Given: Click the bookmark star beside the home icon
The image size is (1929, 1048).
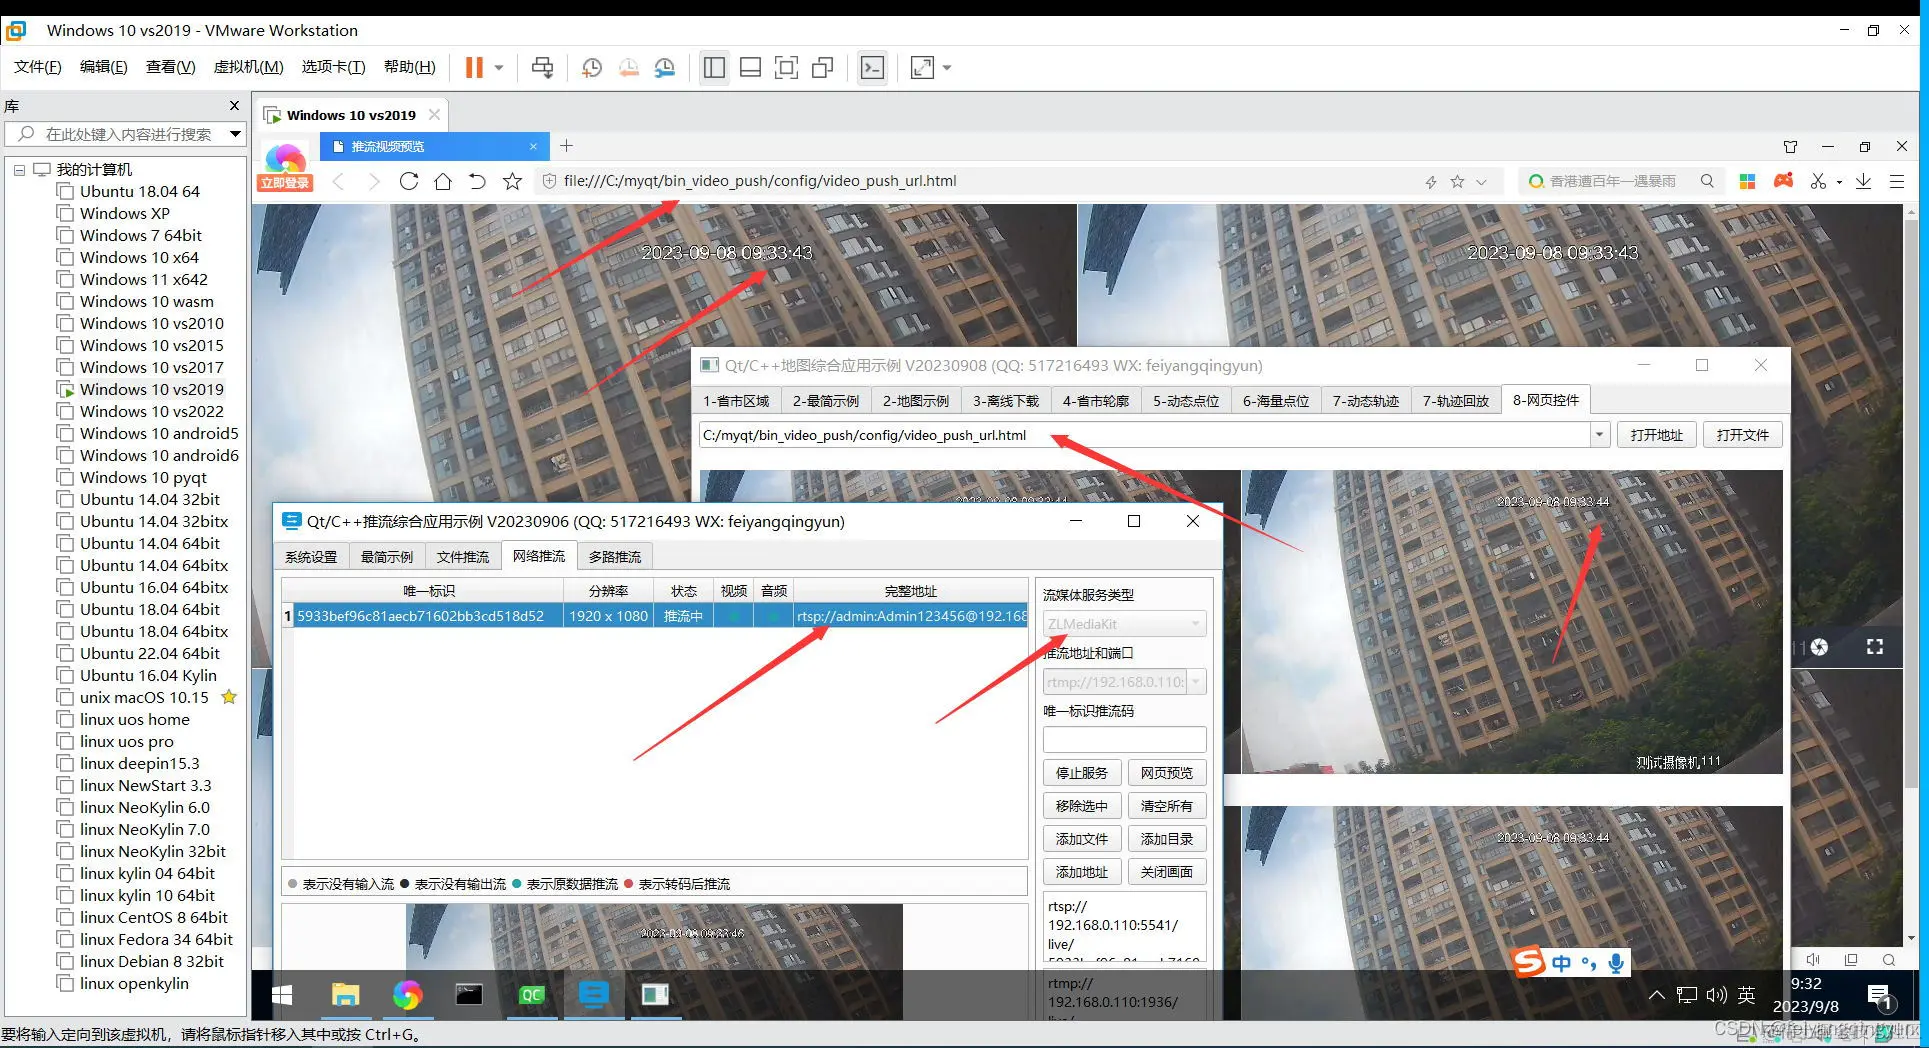Looking at the screenshot, I should (x=512, y=181).
